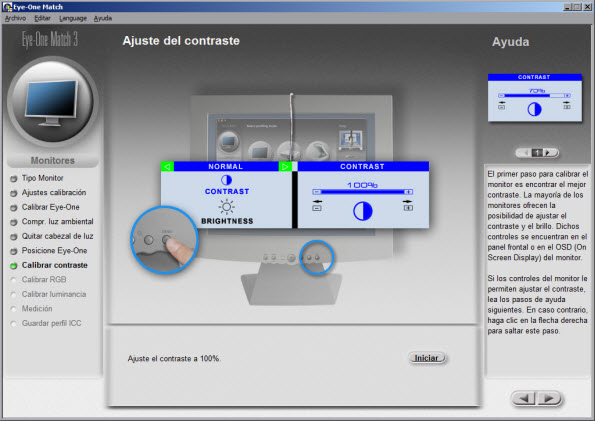Click the zoomed finger pressing button illustration
This screenshot has height=421, width=595.
point(164,240)
